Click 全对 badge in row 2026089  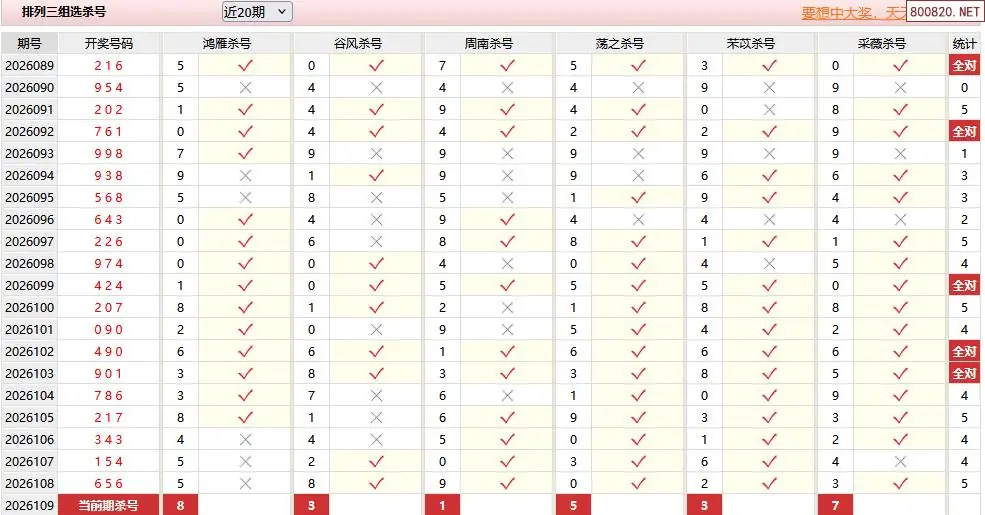tap(964, 66)
